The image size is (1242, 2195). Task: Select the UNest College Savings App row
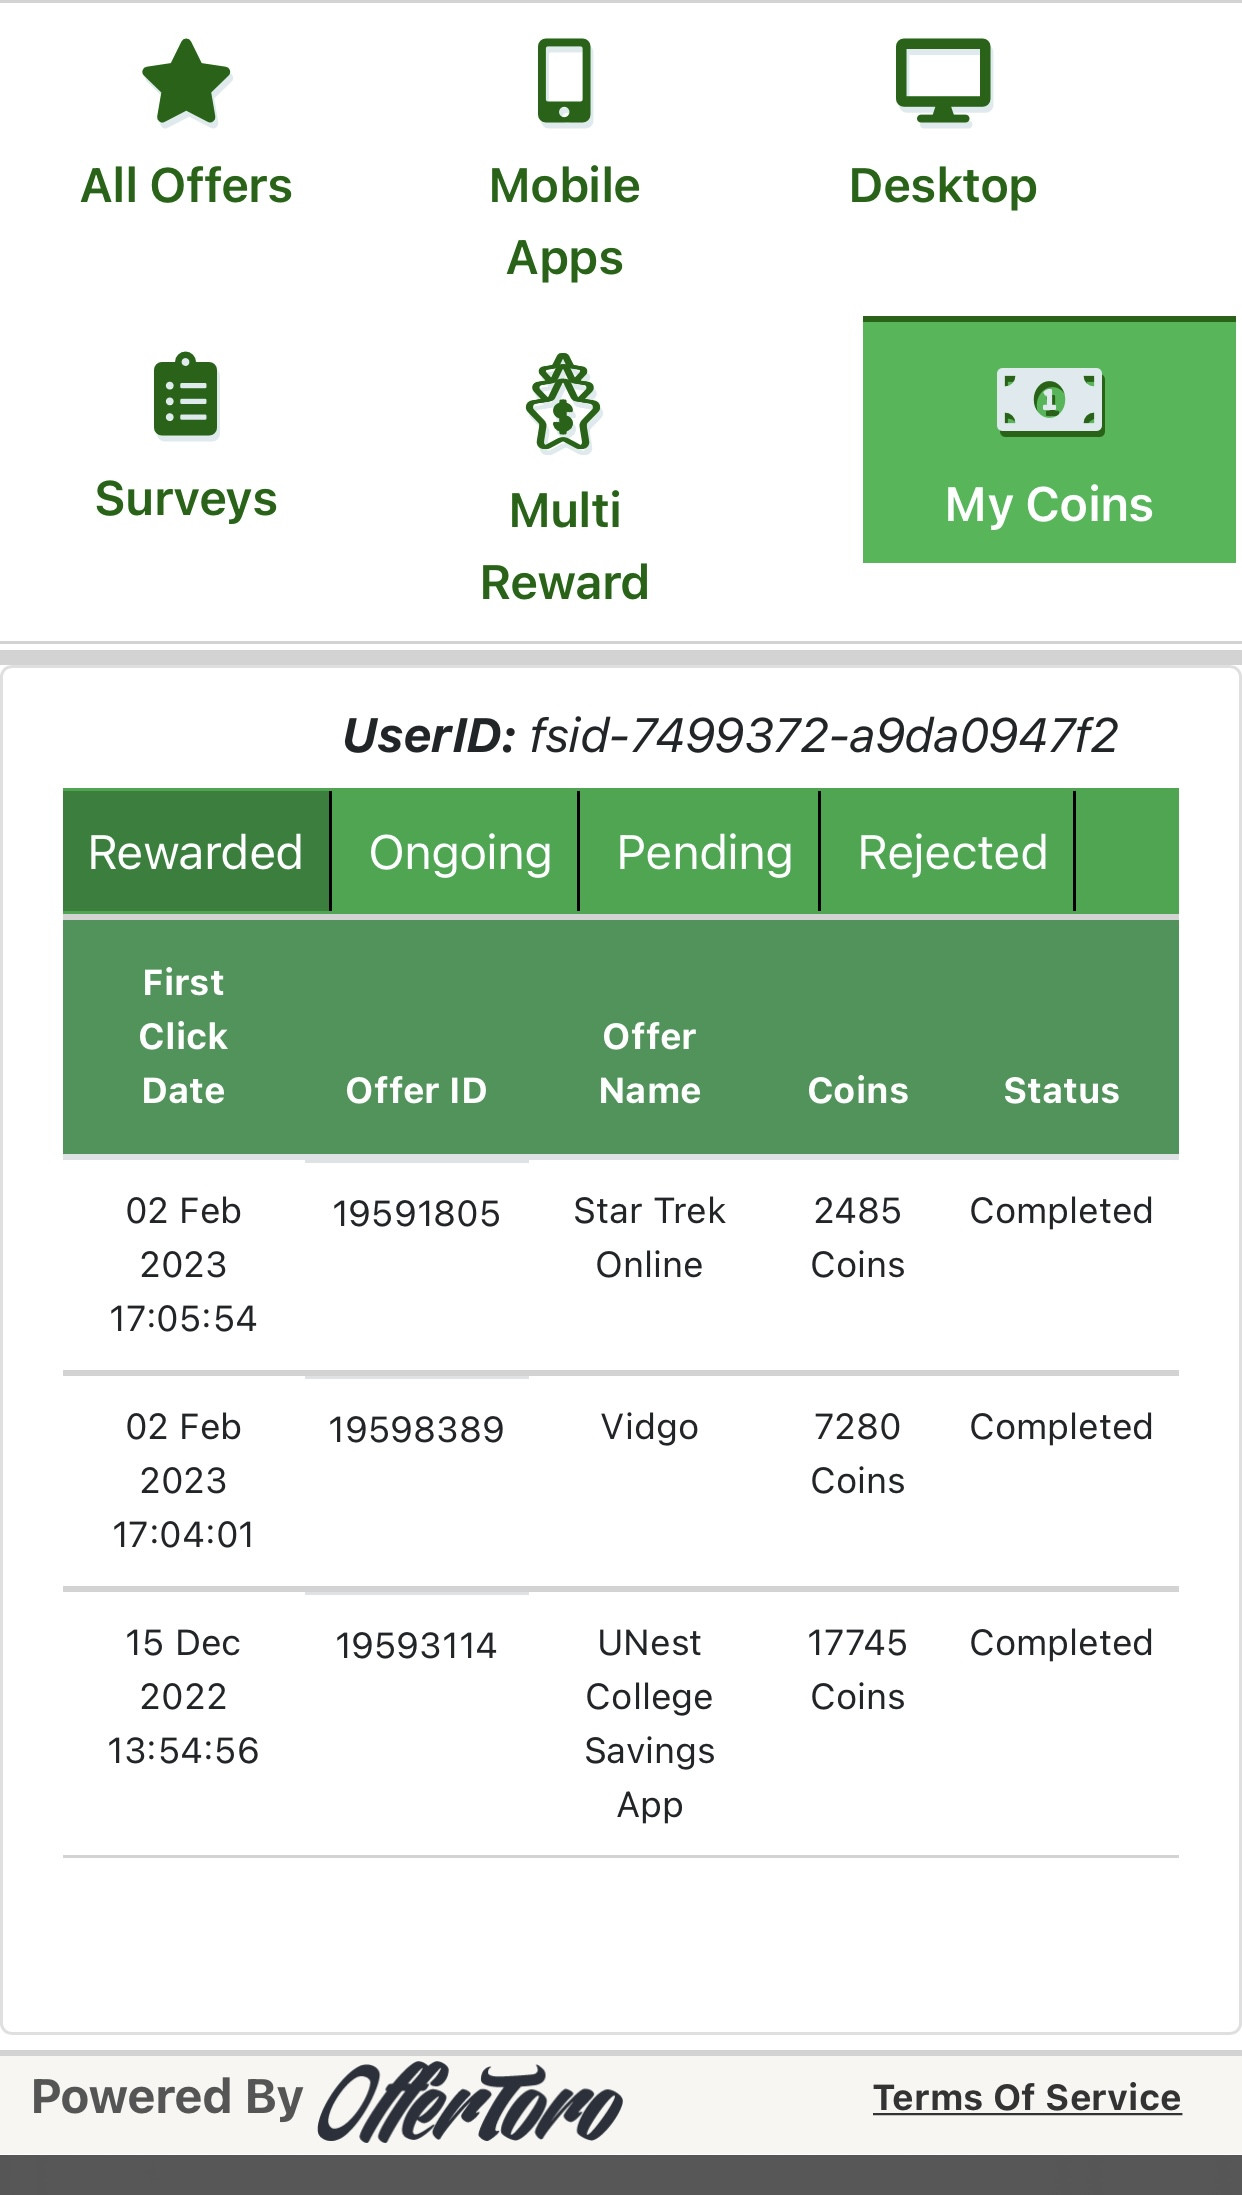(621, 1723)
